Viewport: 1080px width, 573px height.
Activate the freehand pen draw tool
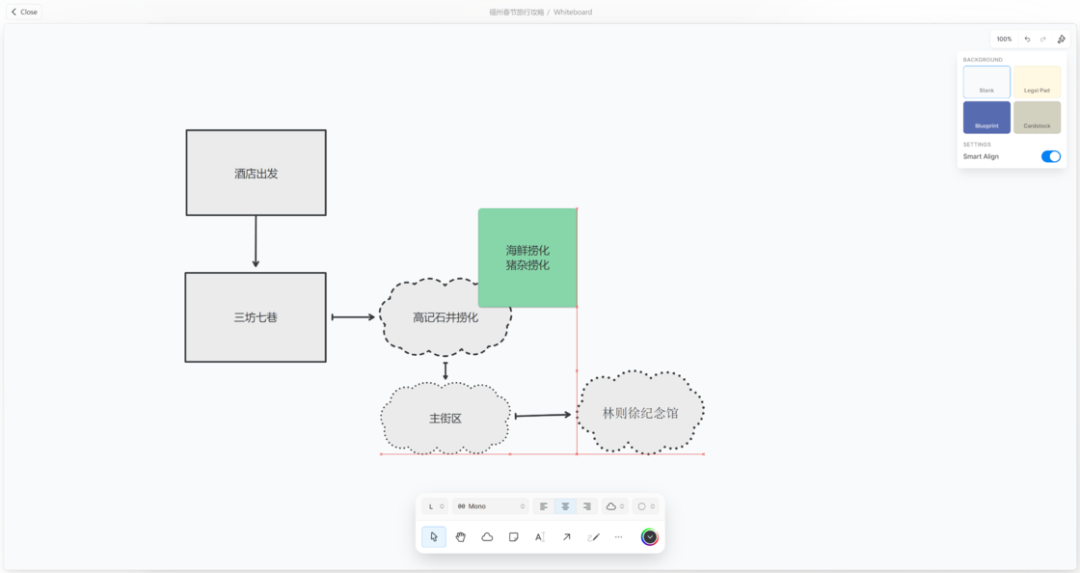[x=593, y=536]
